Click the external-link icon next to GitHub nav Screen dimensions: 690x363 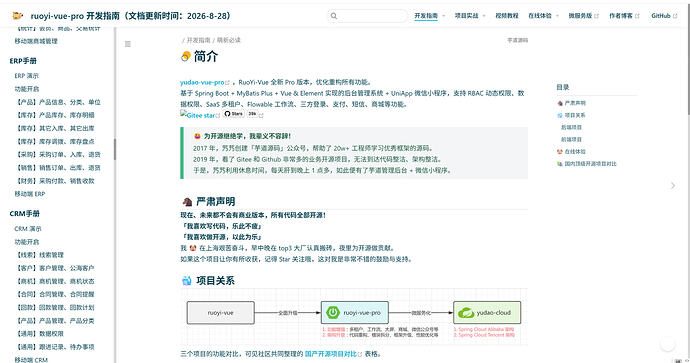pos(675,16)
